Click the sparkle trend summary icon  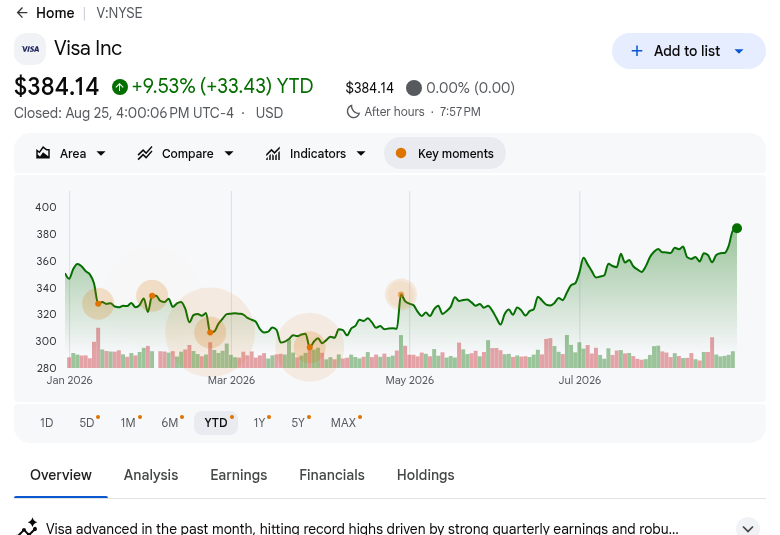[28, 528]
